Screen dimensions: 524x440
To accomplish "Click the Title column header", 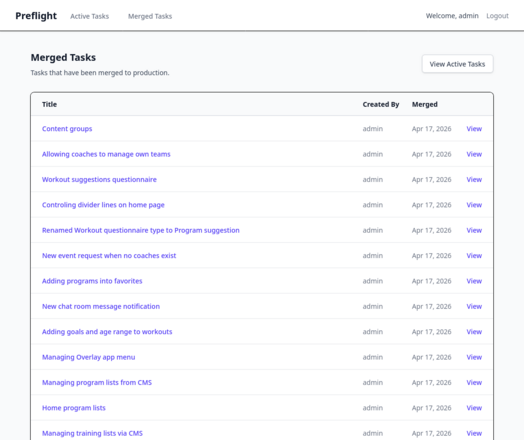I will pyautogui.click(x=49, y=104).
